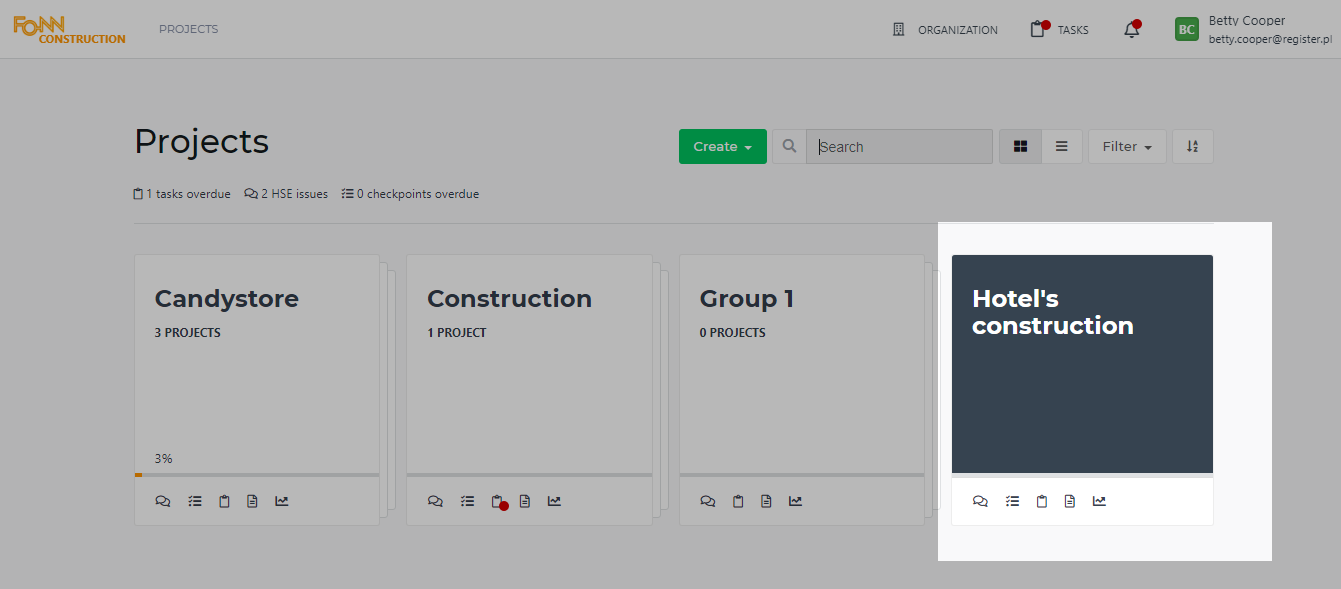
Task: Open documents icon on Construction card
Action: 525,501
